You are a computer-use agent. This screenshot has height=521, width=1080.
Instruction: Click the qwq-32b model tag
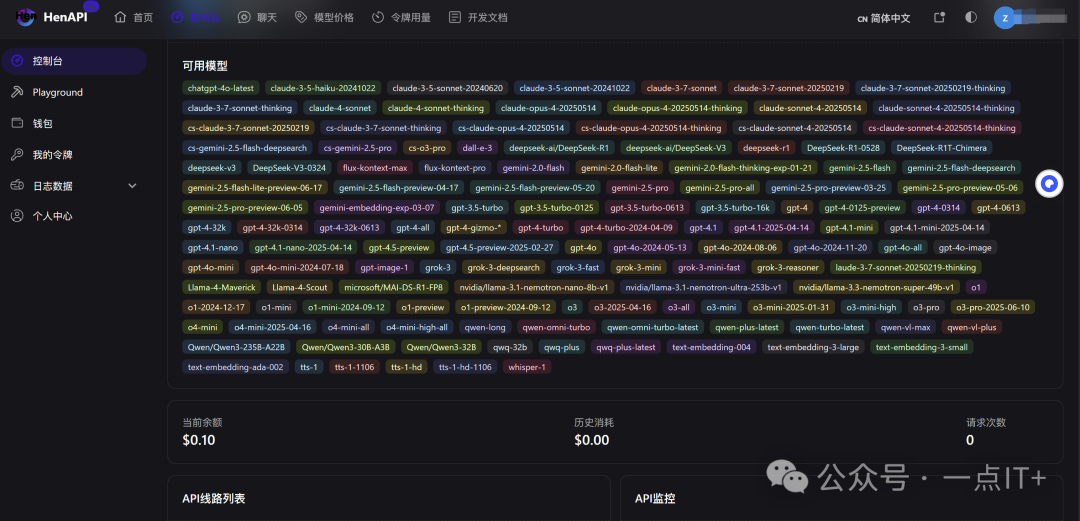click(x=510, y=347)
